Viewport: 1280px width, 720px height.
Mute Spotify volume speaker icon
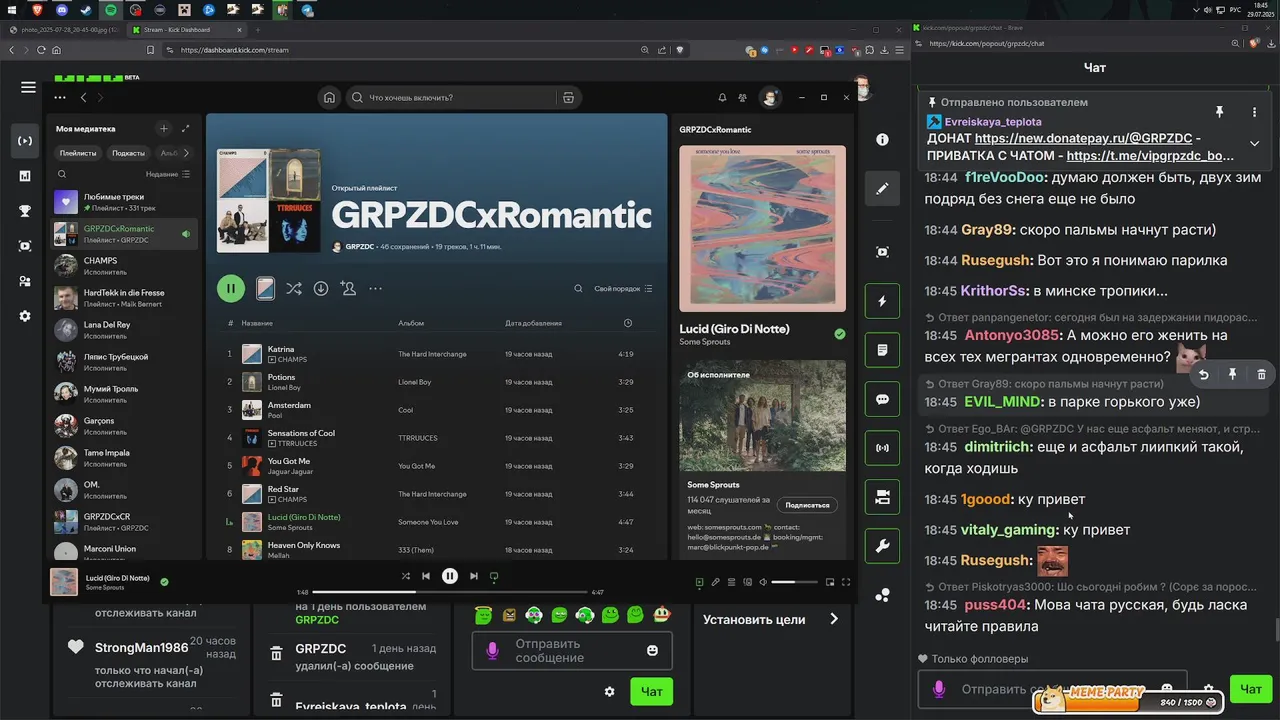pos(763,582)
